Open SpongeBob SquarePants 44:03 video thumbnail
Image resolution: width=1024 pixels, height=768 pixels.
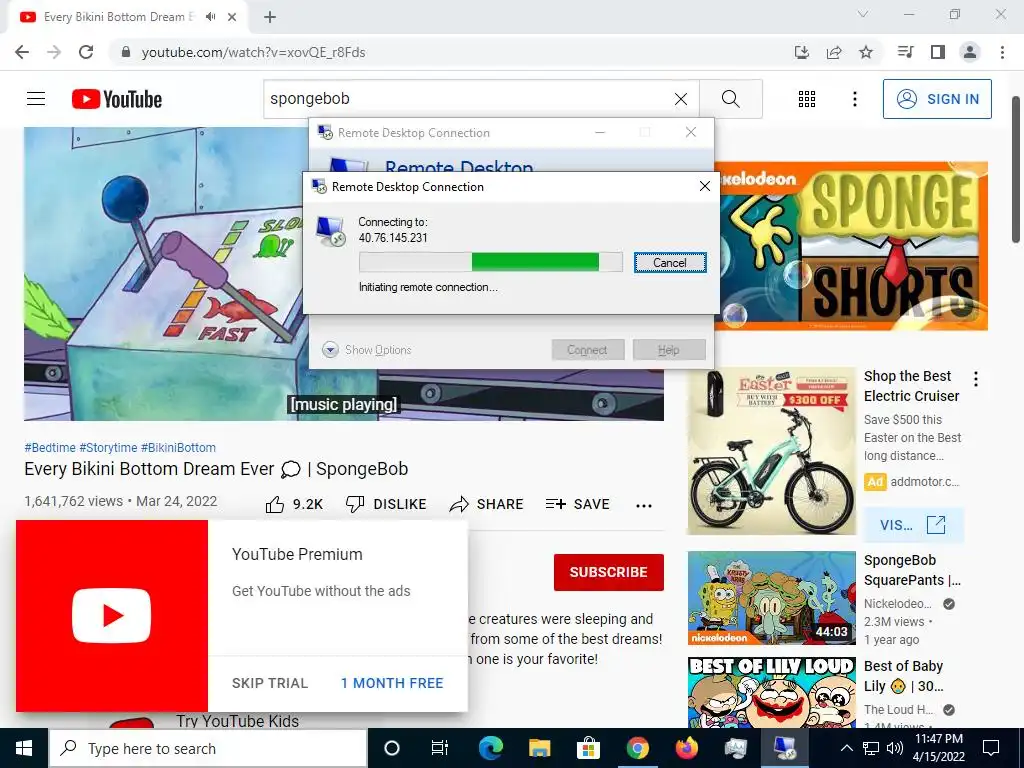coord(772,598)
